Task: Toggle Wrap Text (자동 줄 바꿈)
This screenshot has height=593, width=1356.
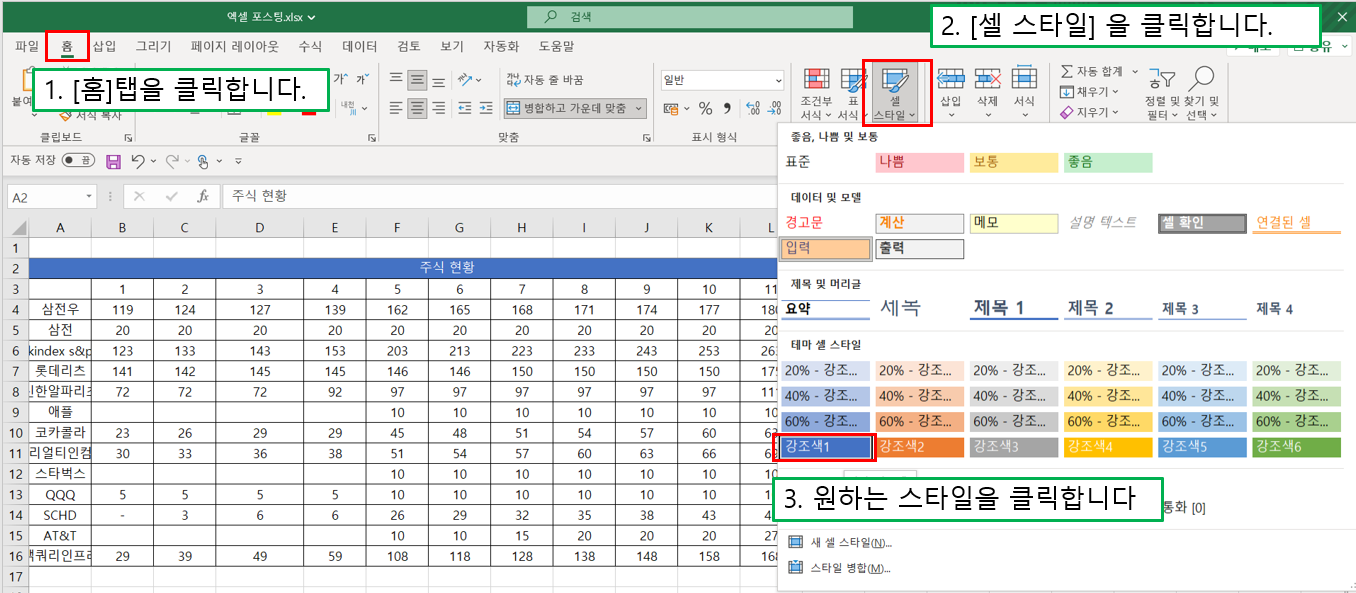Action: (x=545, y=80)
